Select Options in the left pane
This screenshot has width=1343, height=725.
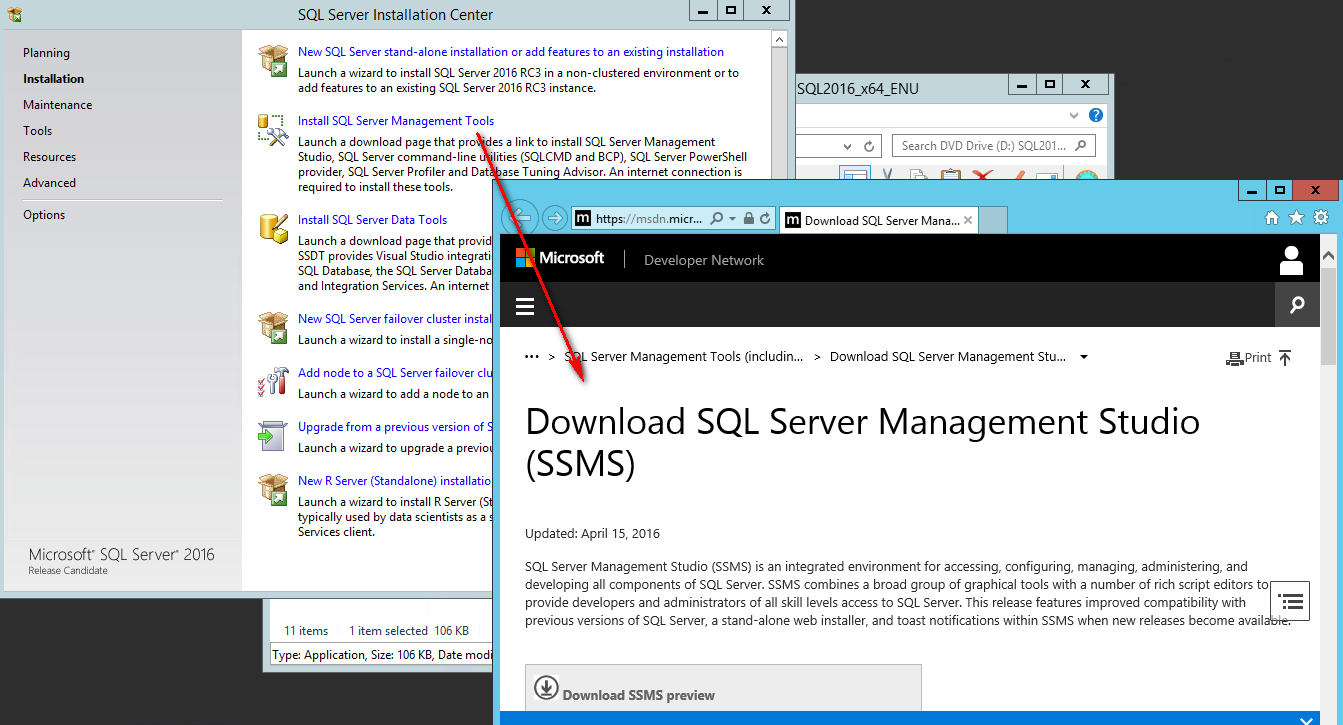44,215
